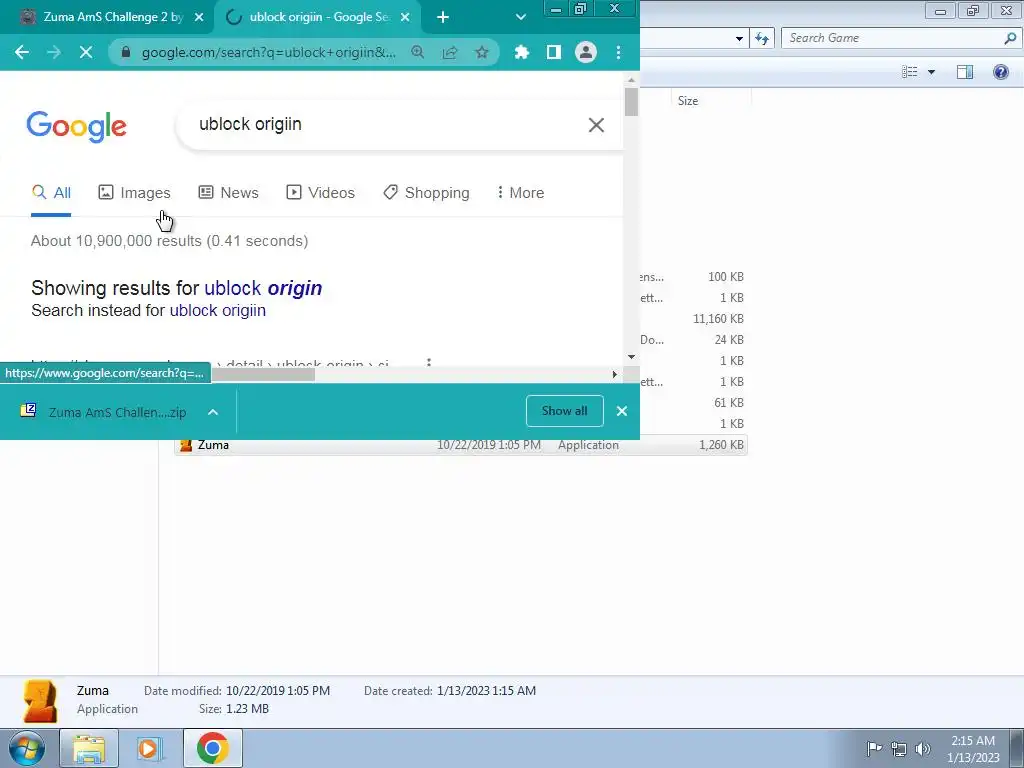The height and width of the screenshot is (768, 1024).
Task: Open a new Chrome tab
Action: point(443,17)
